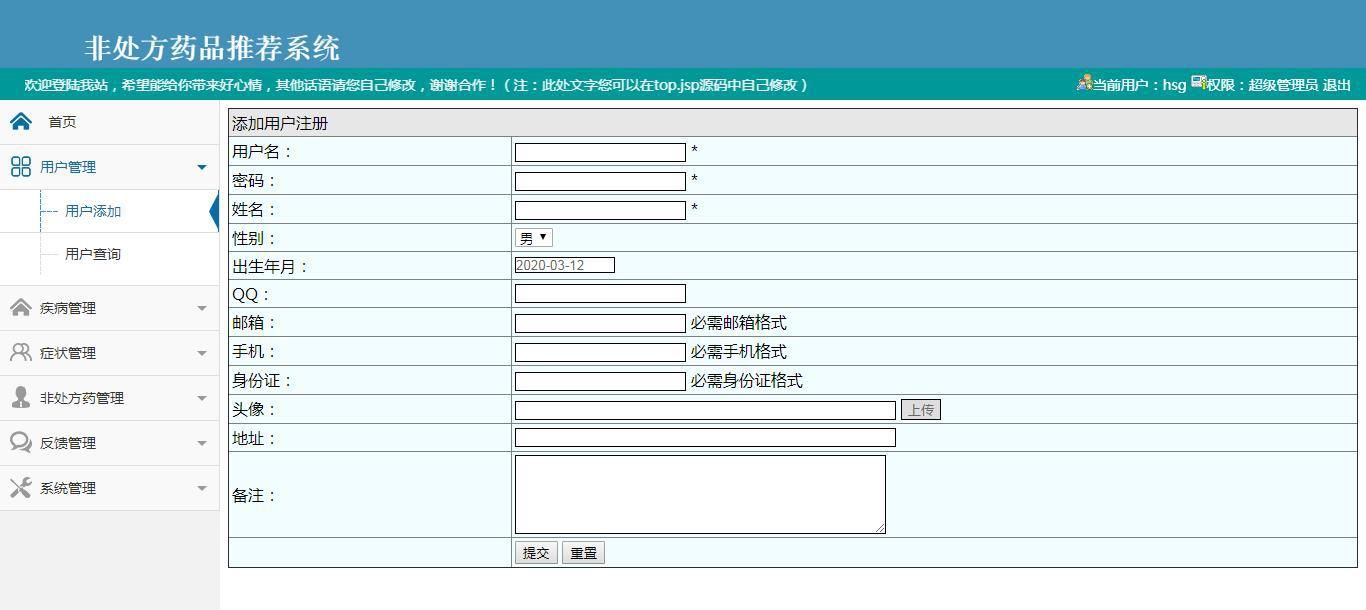Select 用户添加 submenu item
The height and width of the screenshot is (610, 1366).
(93, 211)
